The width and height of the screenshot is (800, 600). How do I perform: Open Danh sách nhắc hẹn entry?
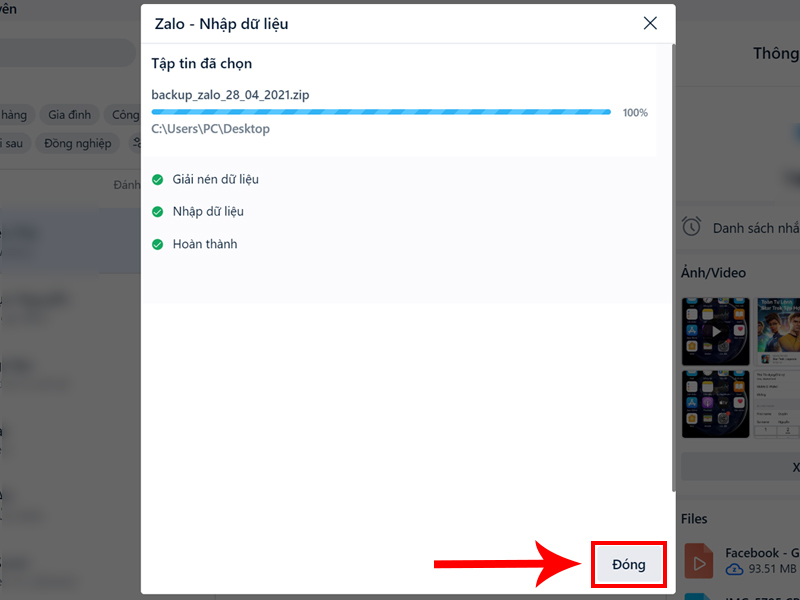756,228
